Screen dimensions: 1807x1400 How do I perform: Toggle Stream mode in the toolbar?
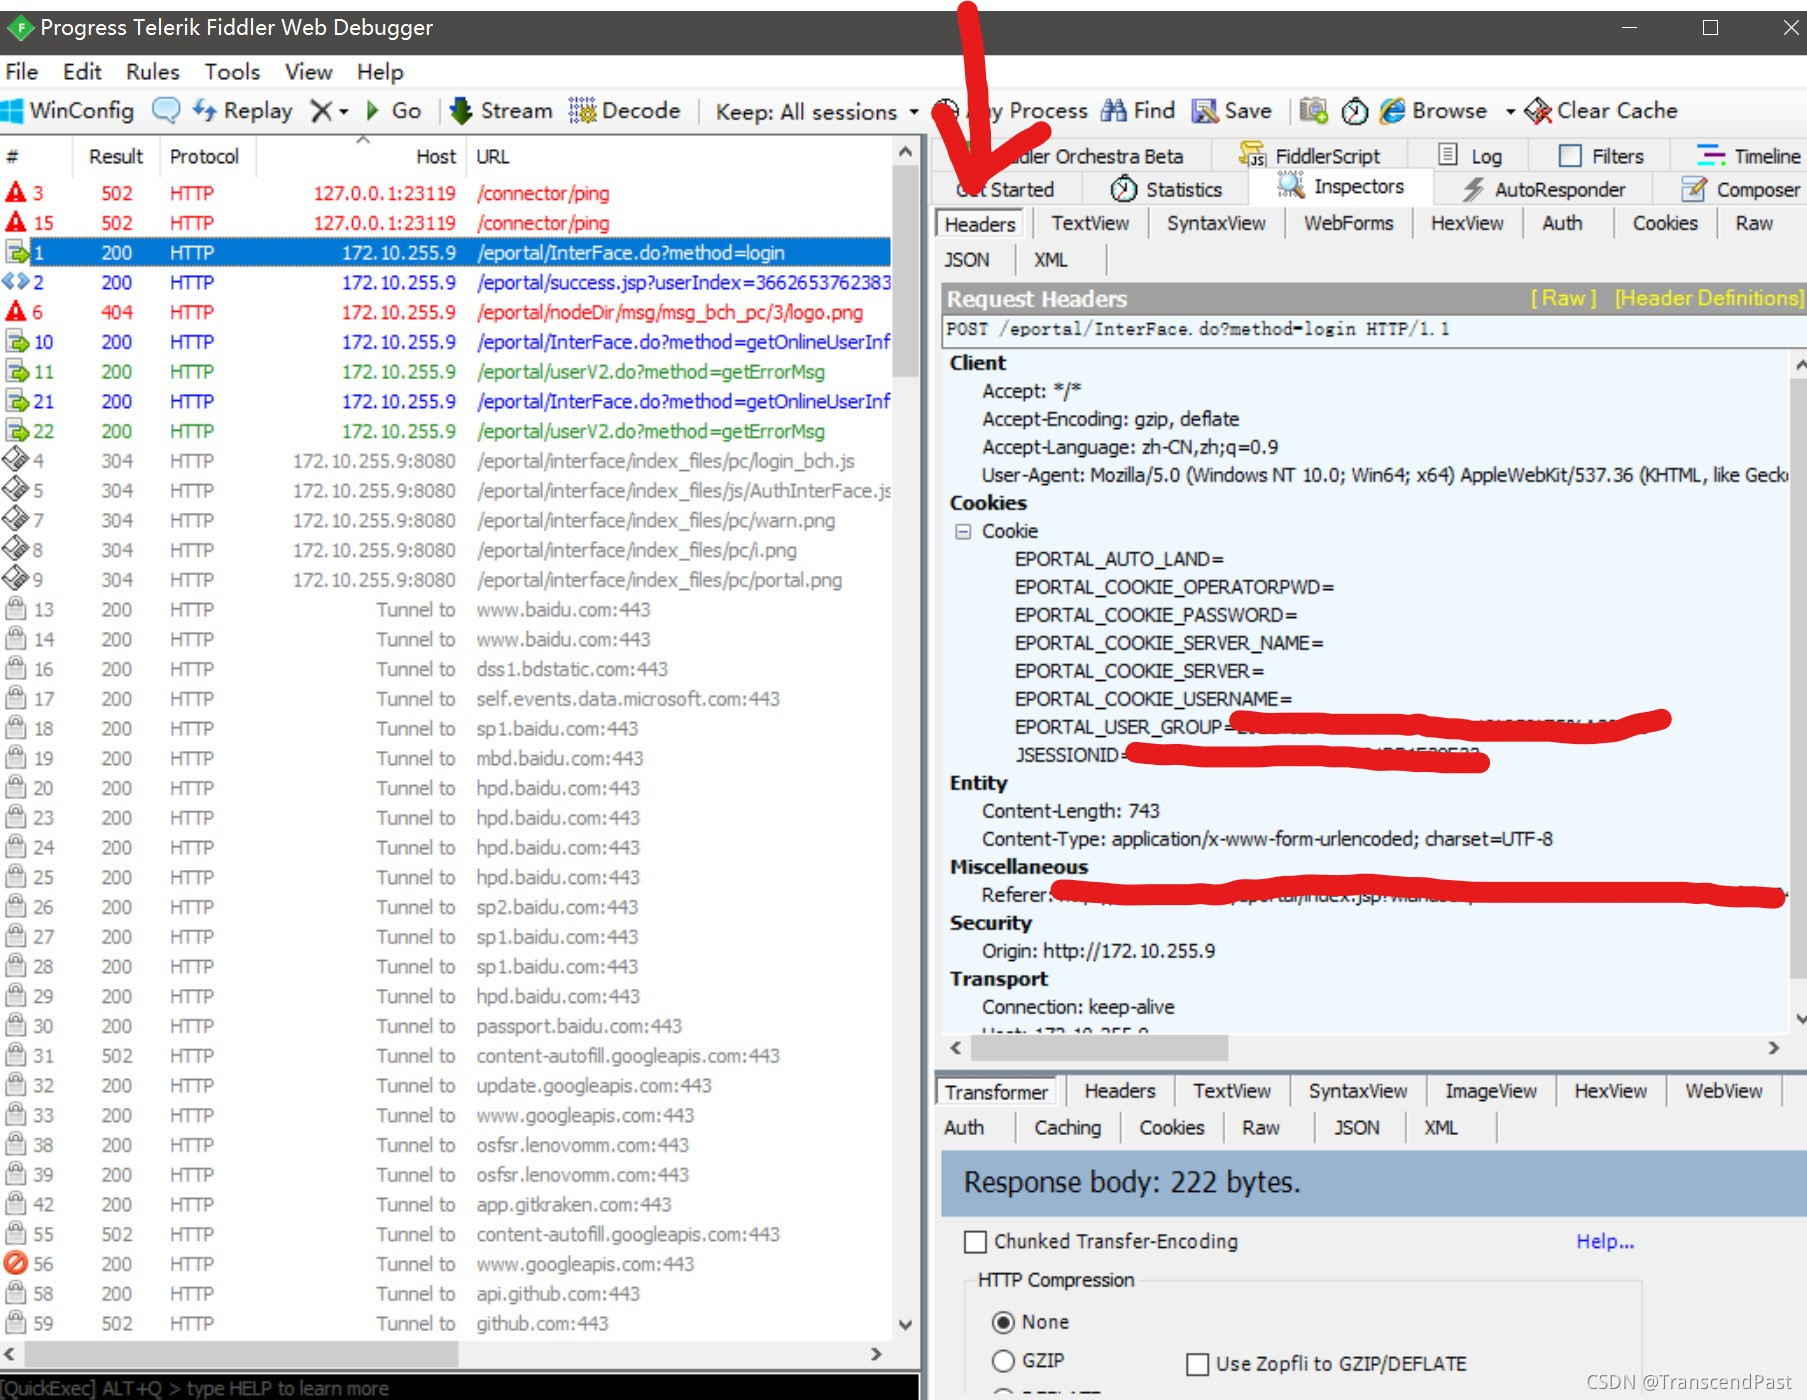pyautogui.click(x=502, y=110)
